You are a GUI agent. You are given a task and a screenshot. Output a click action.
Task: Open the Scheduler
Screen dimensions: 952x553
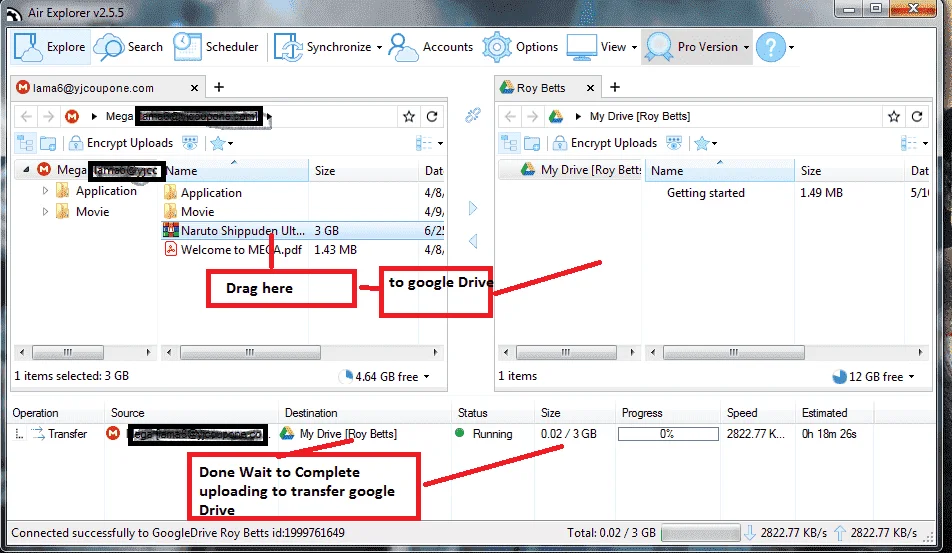click(216, 47)
